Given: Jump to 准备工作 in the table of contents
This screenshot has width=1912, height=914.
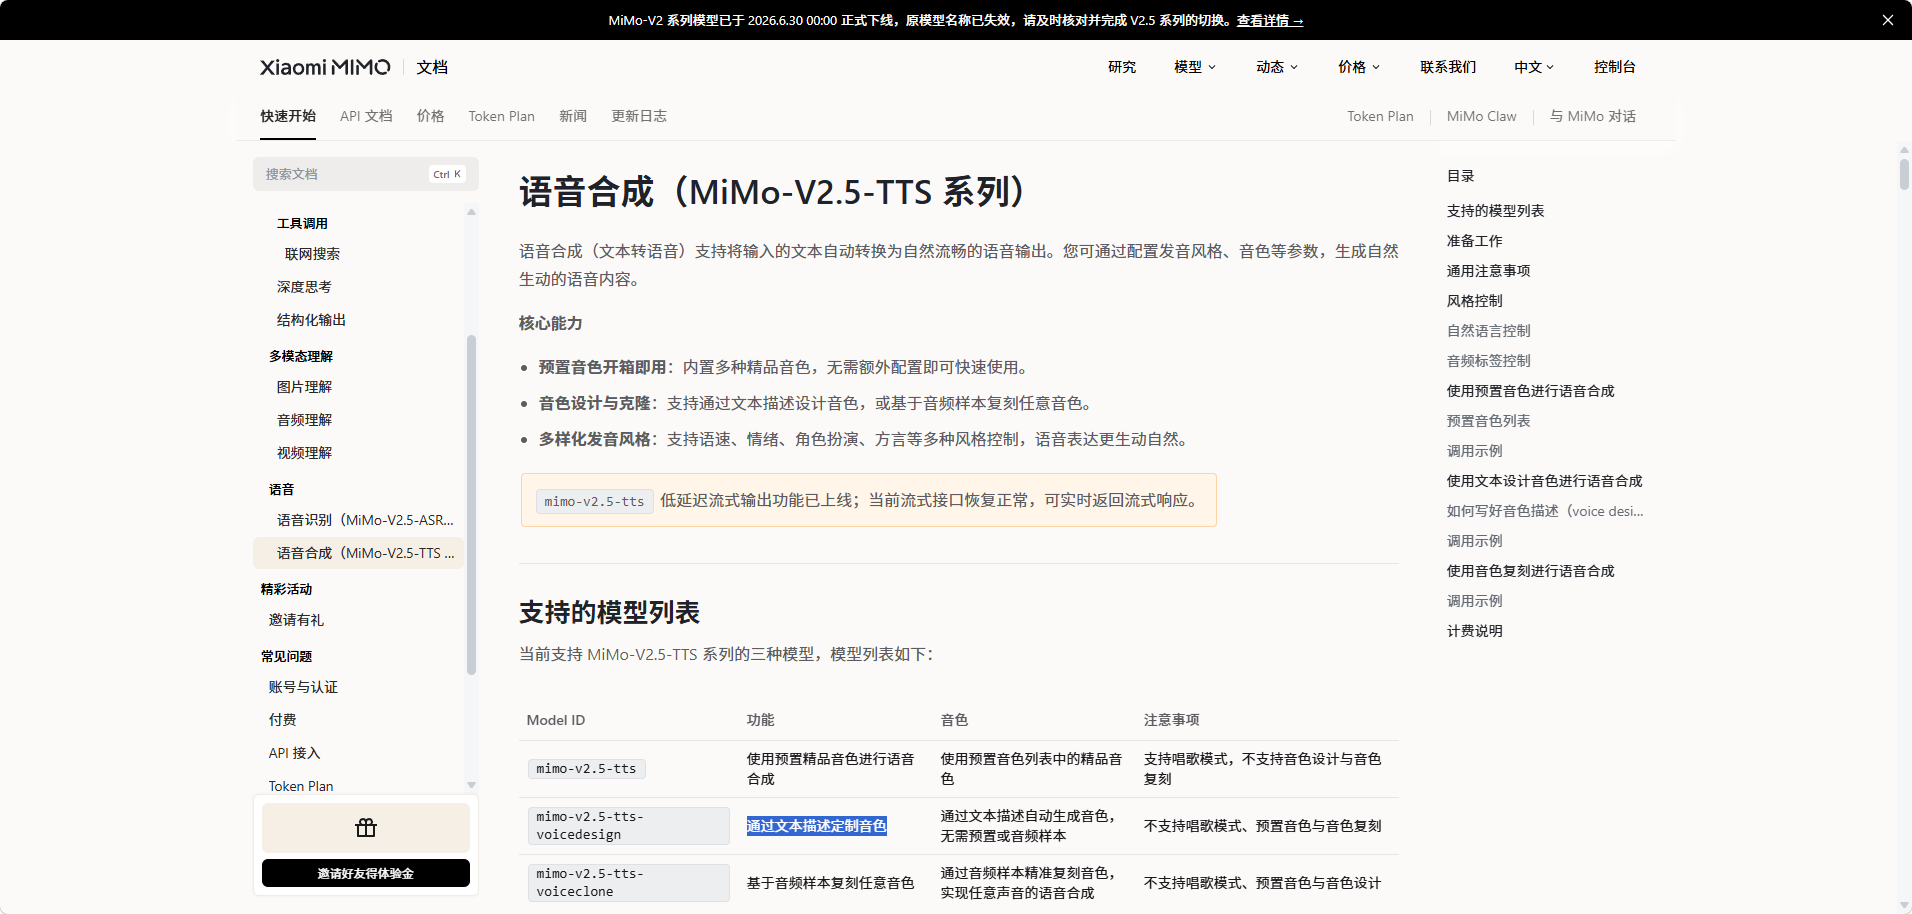Looking at the screenshot, I should (1474, 241).
